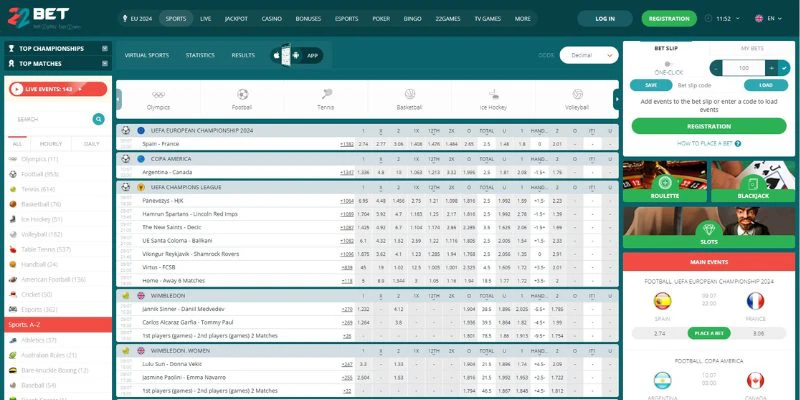The image size is (800, 400).
Task: Open the Roulette casino tile
Action: click(x=665, y=182)
